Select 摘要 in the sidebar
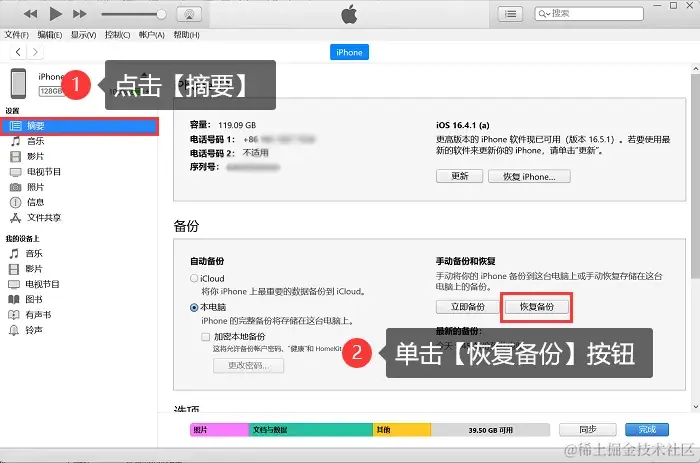Viewport: 700px width, 463px height. [x=79, y=126]
